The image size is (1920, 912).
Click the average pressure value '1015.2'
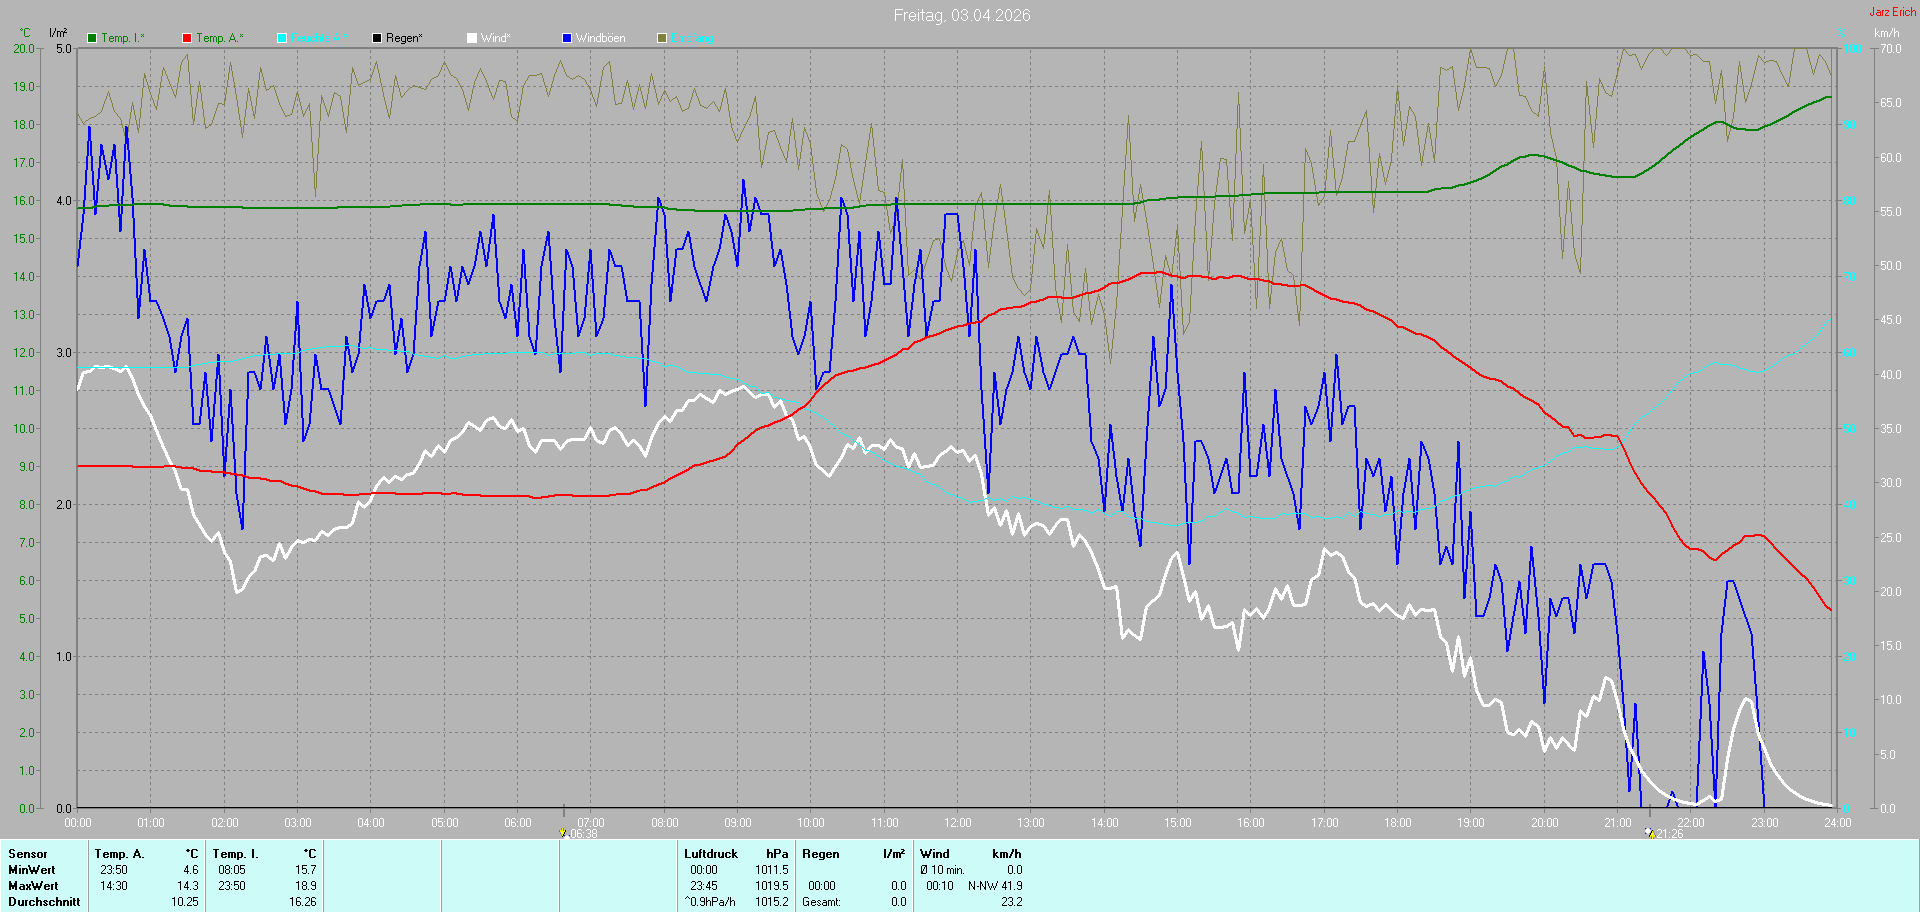772,902
